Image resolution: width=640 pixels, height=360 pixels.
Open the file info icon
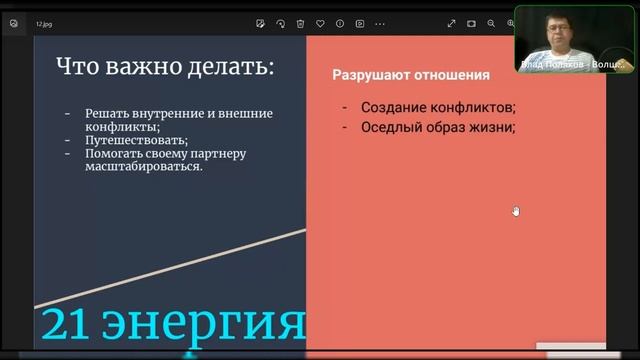tap(340, 24)
